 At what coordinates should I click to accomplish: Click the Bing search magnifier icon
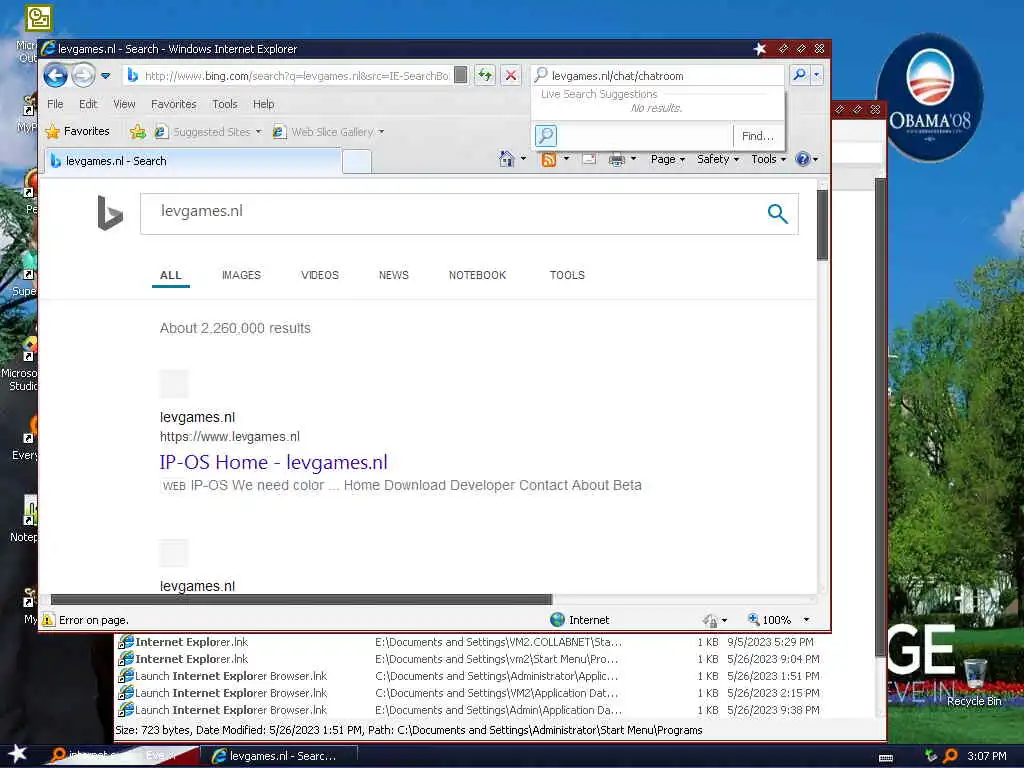(x=777, y=214)
